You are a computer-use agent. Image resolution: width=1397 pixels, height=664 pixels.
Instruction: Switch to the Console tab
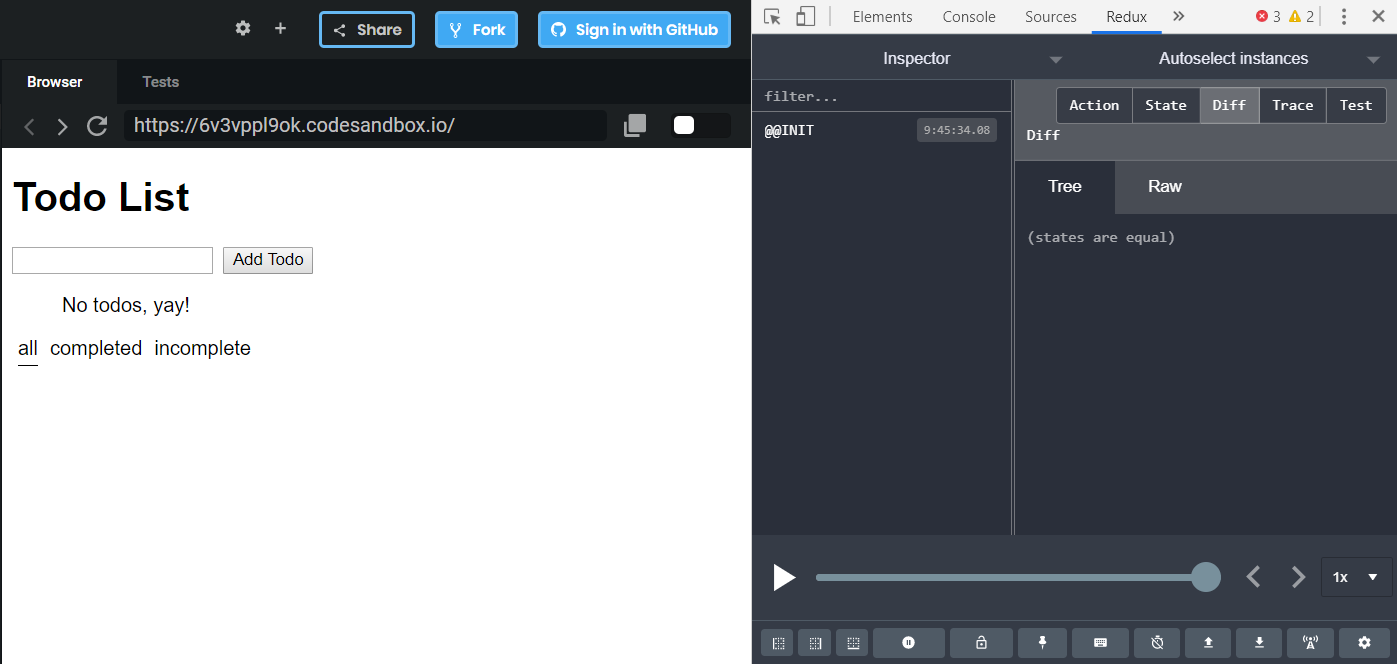(x=967, y=16)
